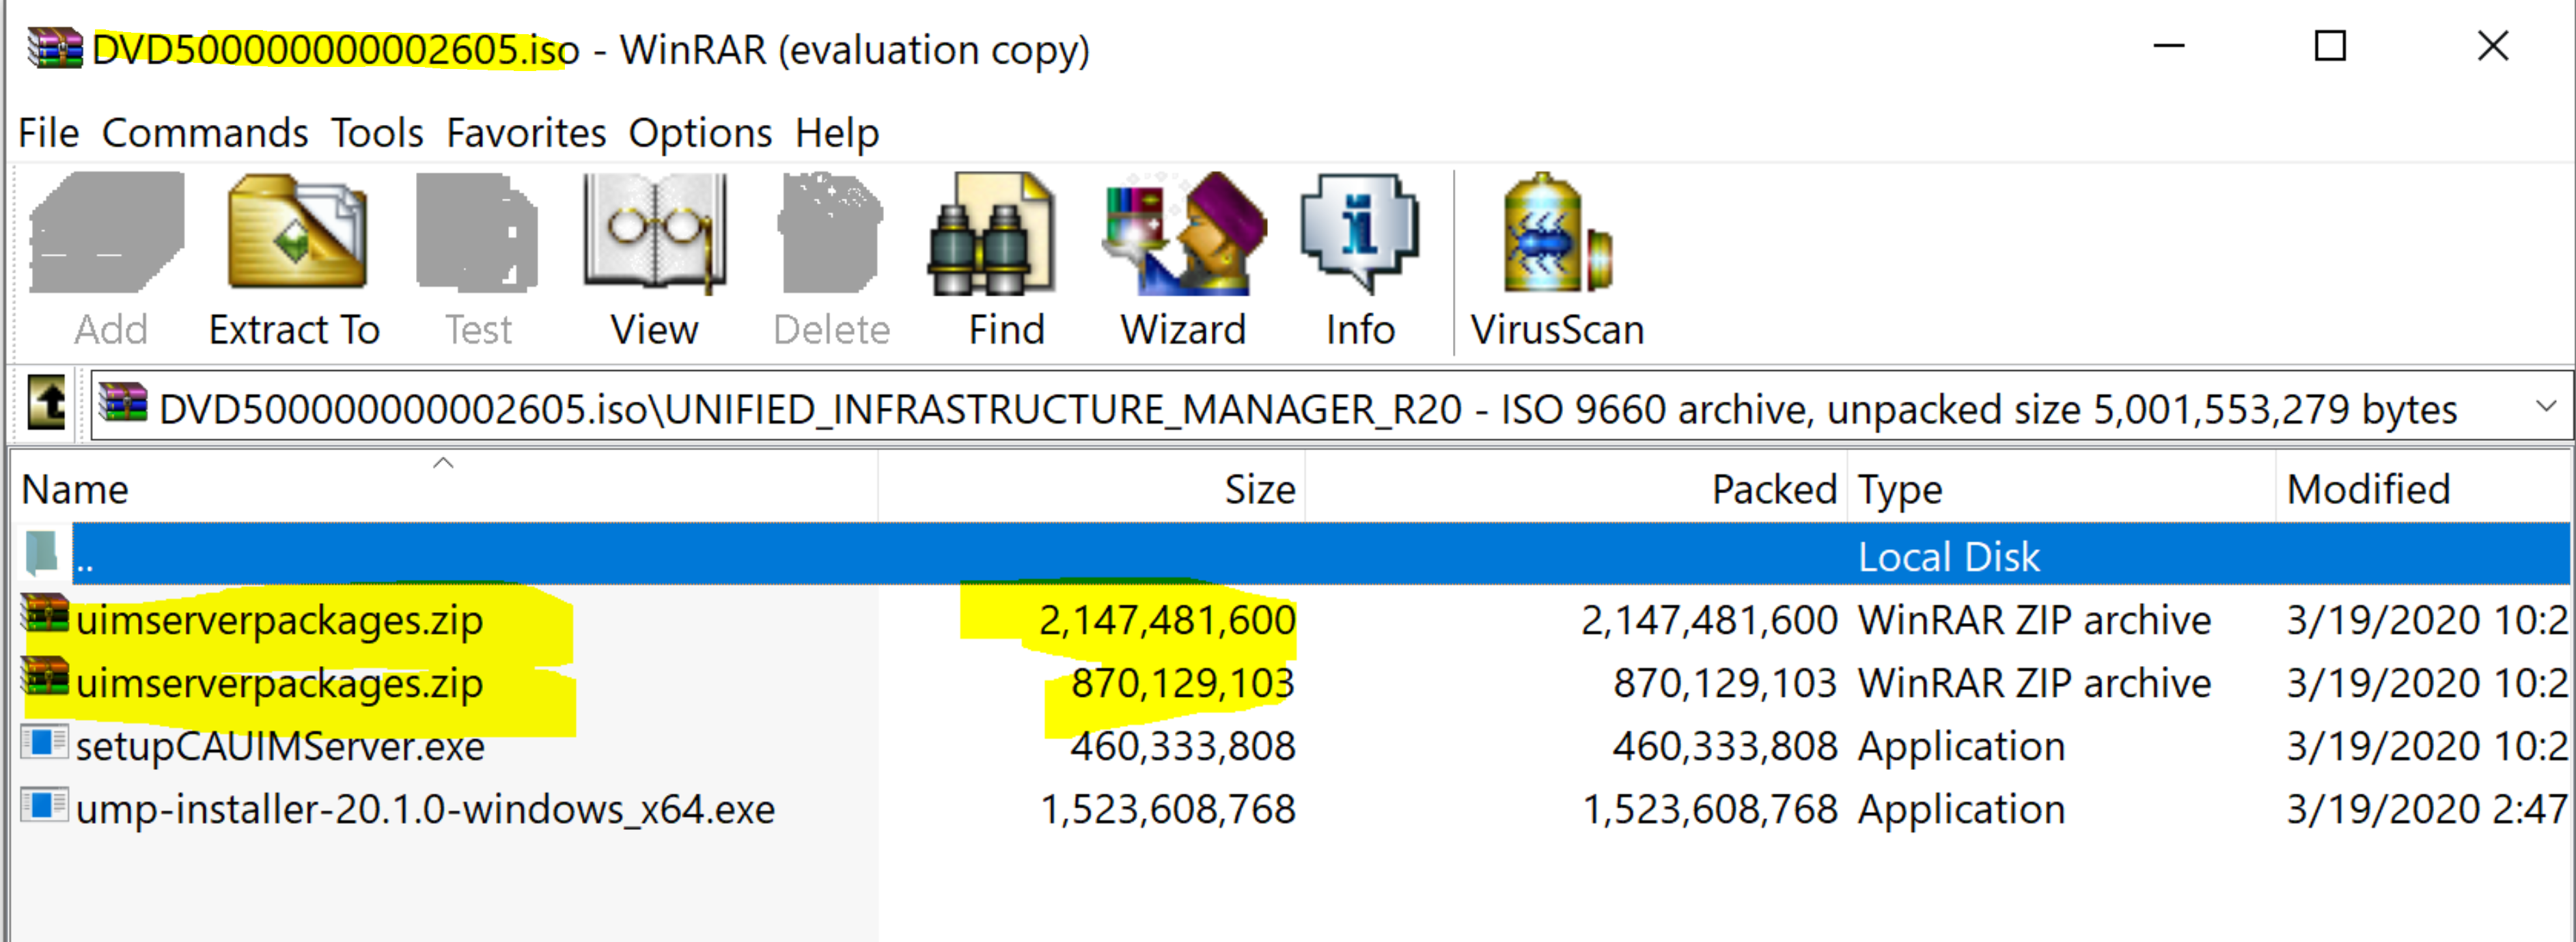Image resolution: width=2576 pixels, height=942 pixels.
Task: Show archive Info
Action: click(x=1359, y=235)
